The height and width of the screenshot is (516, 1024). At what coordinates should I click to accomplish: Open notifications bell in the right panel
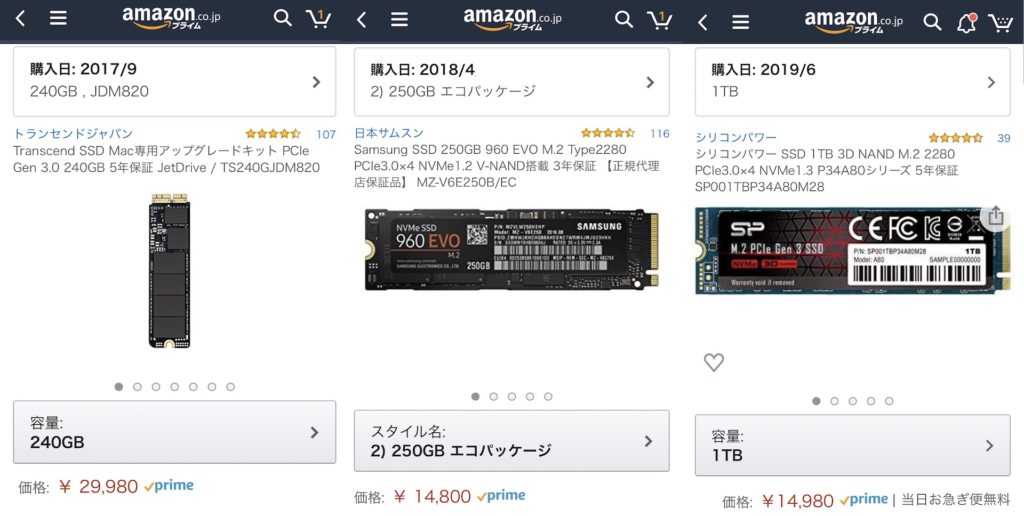tap(966, 22)
